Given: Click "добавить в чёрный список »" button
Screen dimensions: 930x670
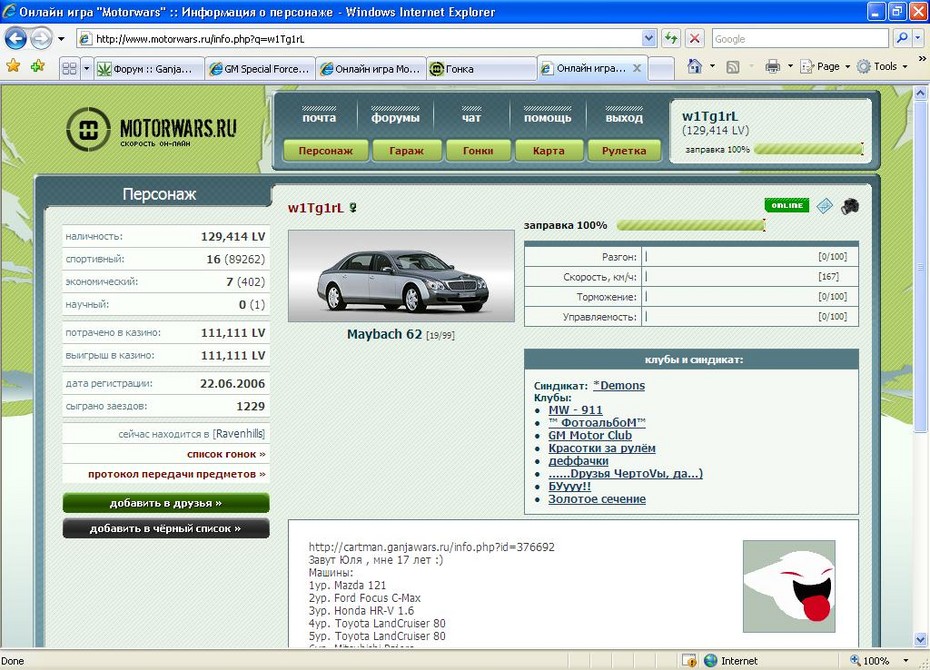Looking at the screenshot, I should tap(166, 528).
